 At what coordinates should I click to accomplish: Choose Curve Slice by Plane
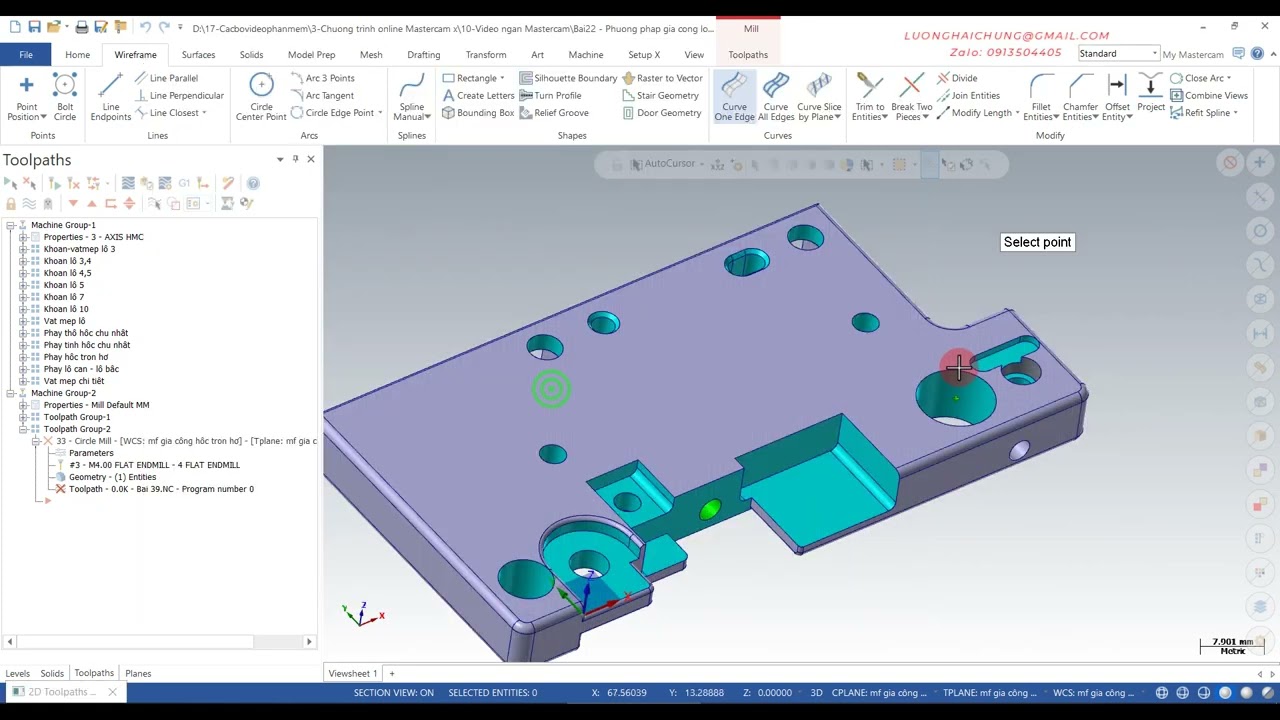[x=819, y=97]
